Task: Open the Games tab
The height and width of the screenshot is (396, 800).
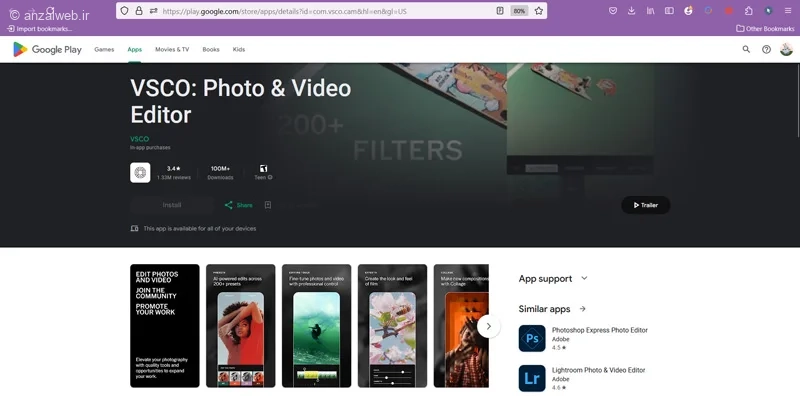Action: click(x=104, y=50)
